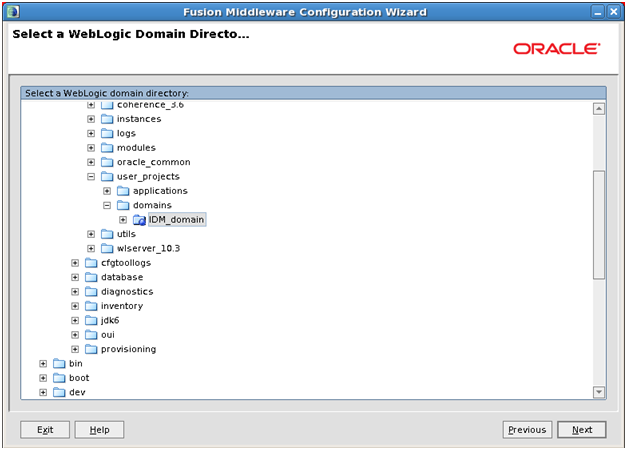Select the applications label
The width and height of the screenshot is (627, 450).
(x=160, y=191)
